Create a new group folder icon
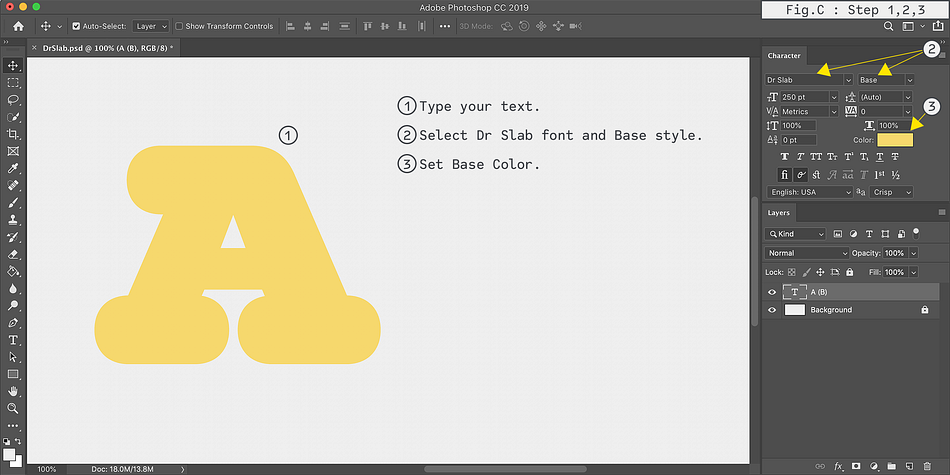Screen dimensions: 950x475 coord(892,466)
